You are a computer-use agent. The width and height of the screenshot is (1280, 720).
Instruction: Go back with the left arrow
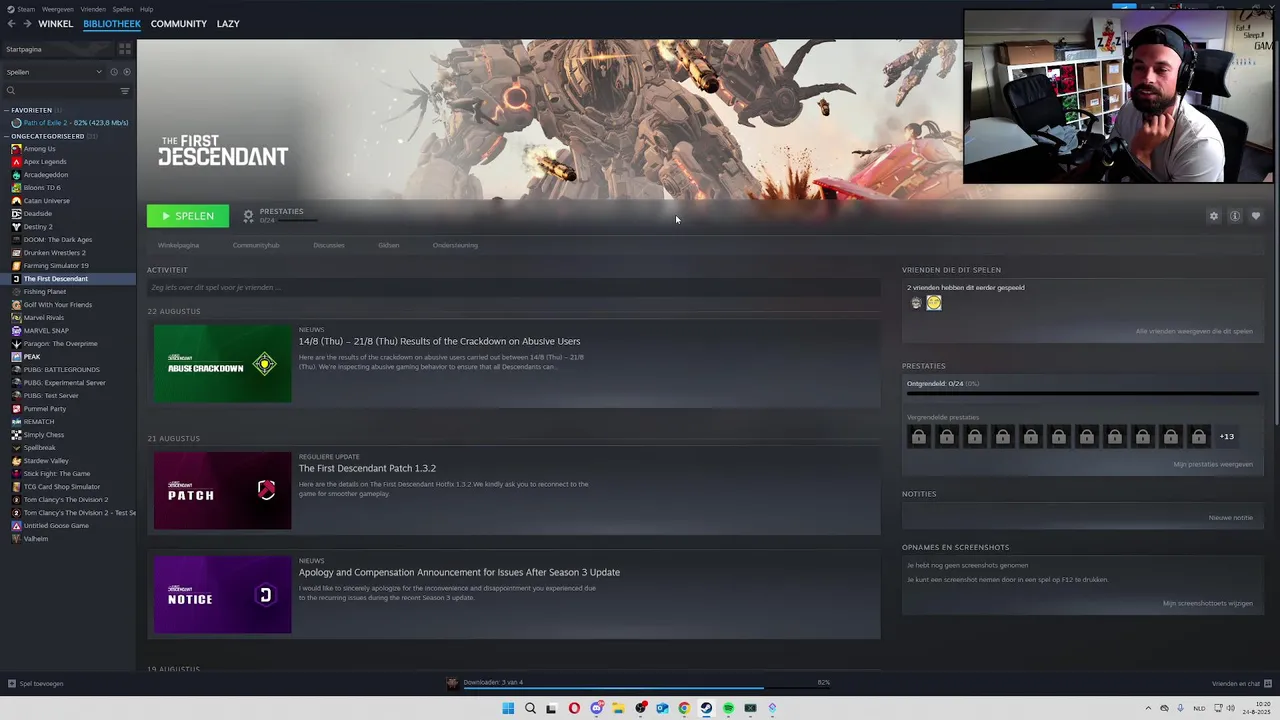pyautogui.click(x=11, y=23)
